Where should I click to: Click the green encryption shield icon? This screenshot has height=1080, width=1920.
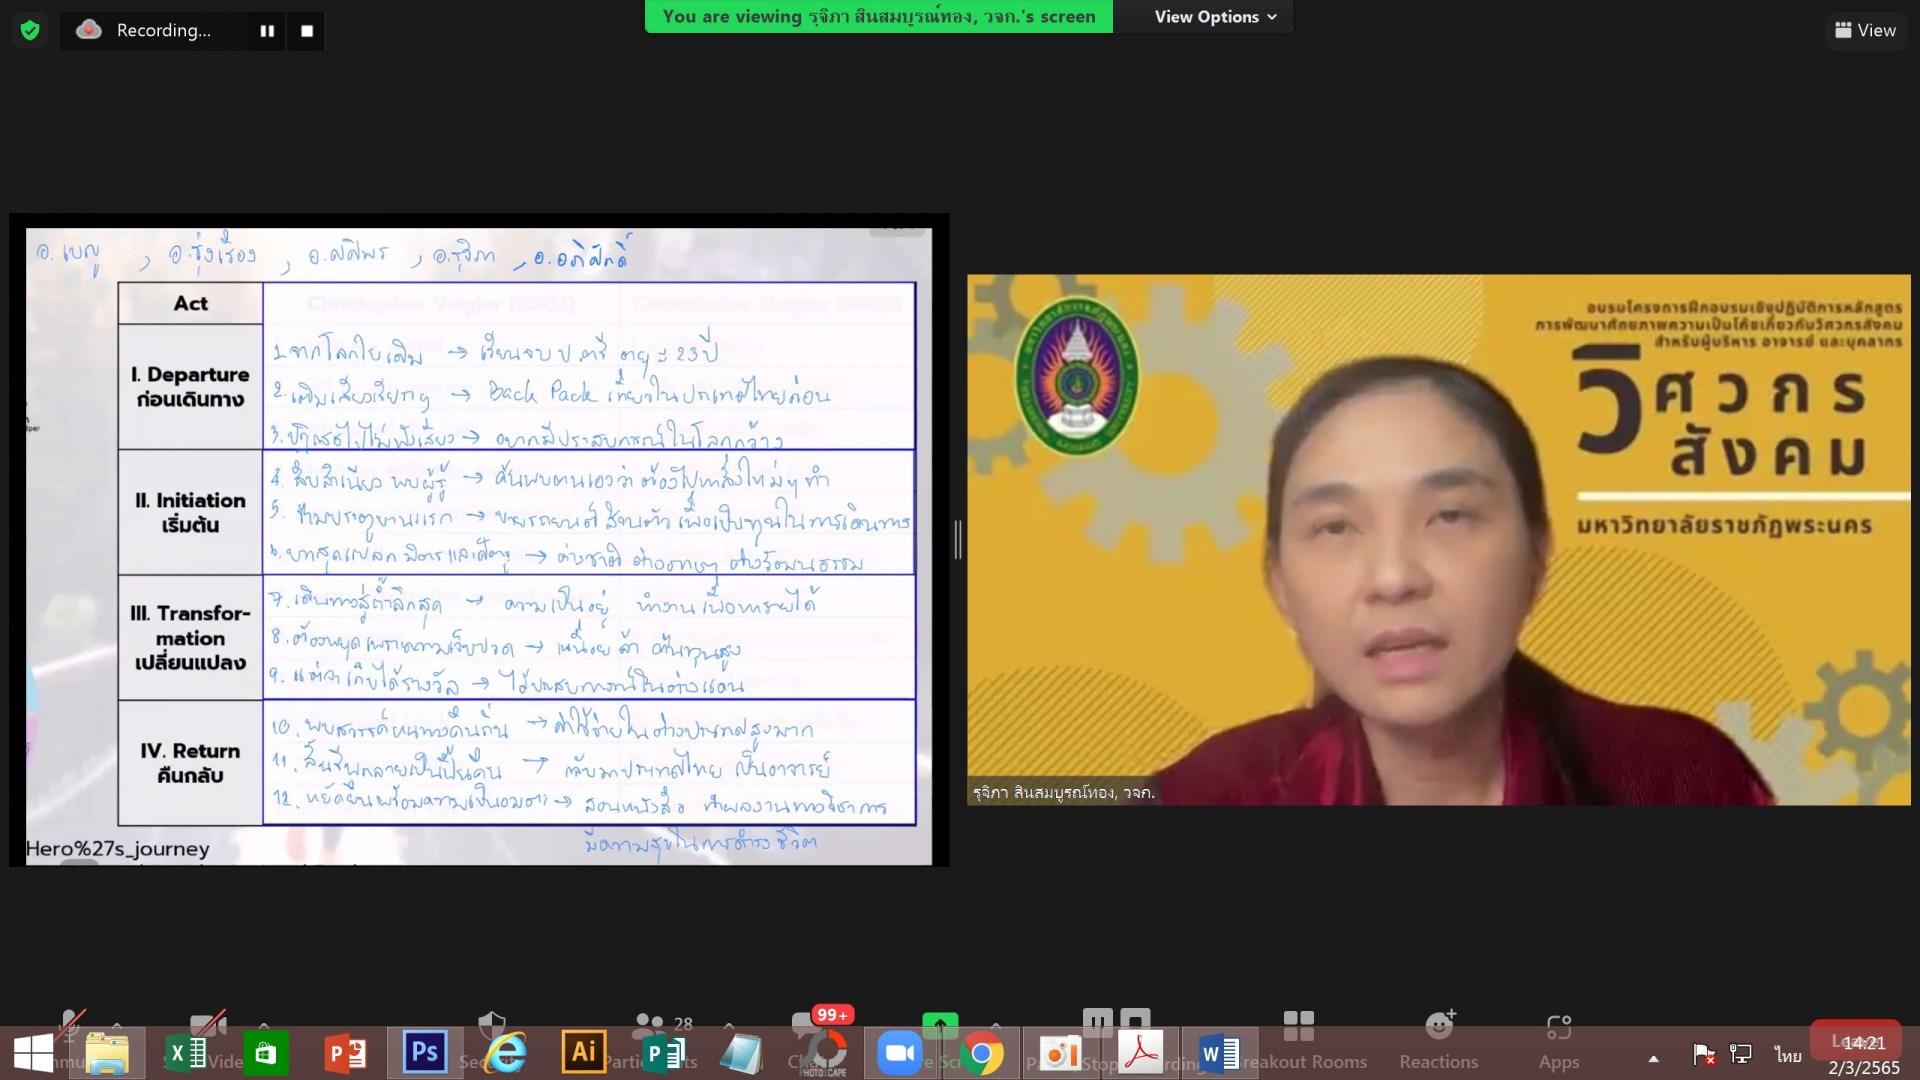click(x=30, y=31)
